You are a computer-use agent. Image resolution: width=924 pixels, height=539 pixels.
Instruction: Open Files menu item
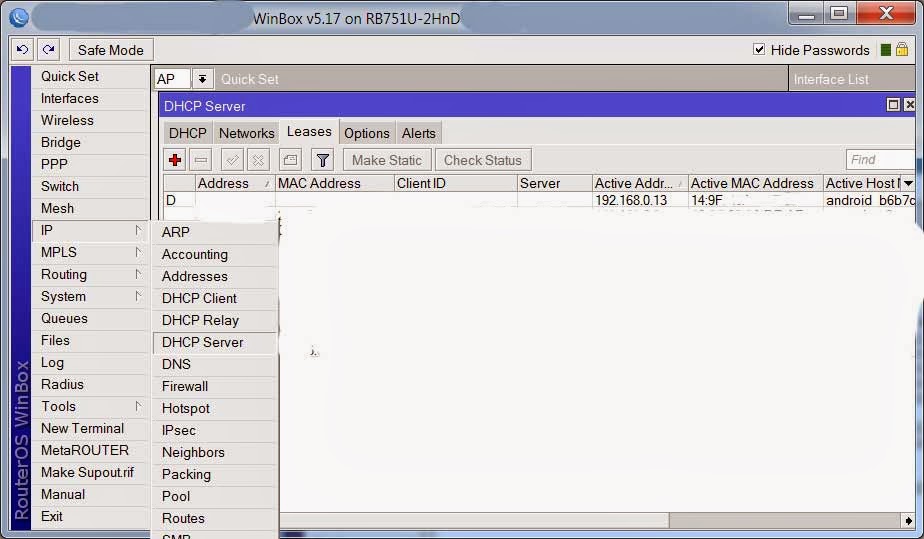point(90,340)
